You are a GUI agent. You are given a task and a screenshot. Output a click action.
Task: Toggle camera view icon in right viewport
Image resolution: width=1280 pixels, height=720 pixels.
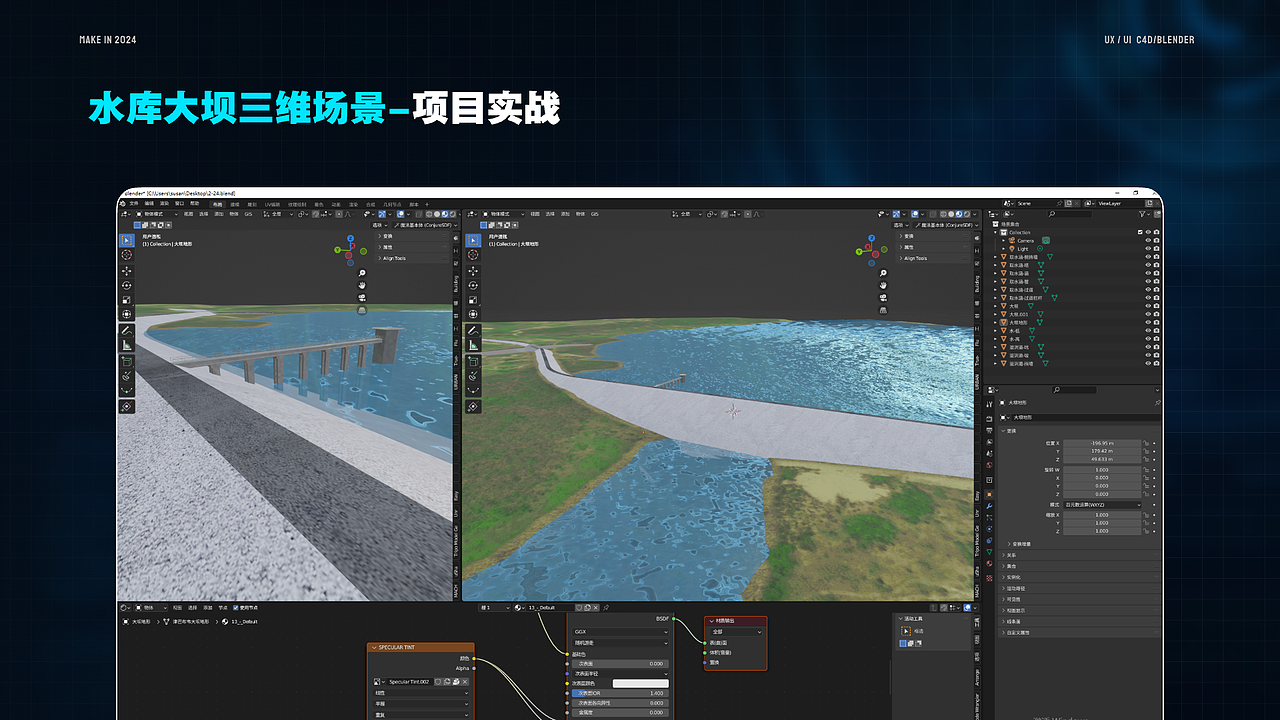click(x=884, y=297)
